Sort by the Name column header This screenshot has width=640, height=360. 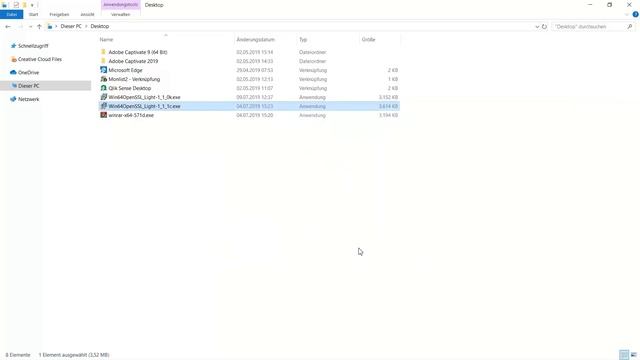pos(106,40)
